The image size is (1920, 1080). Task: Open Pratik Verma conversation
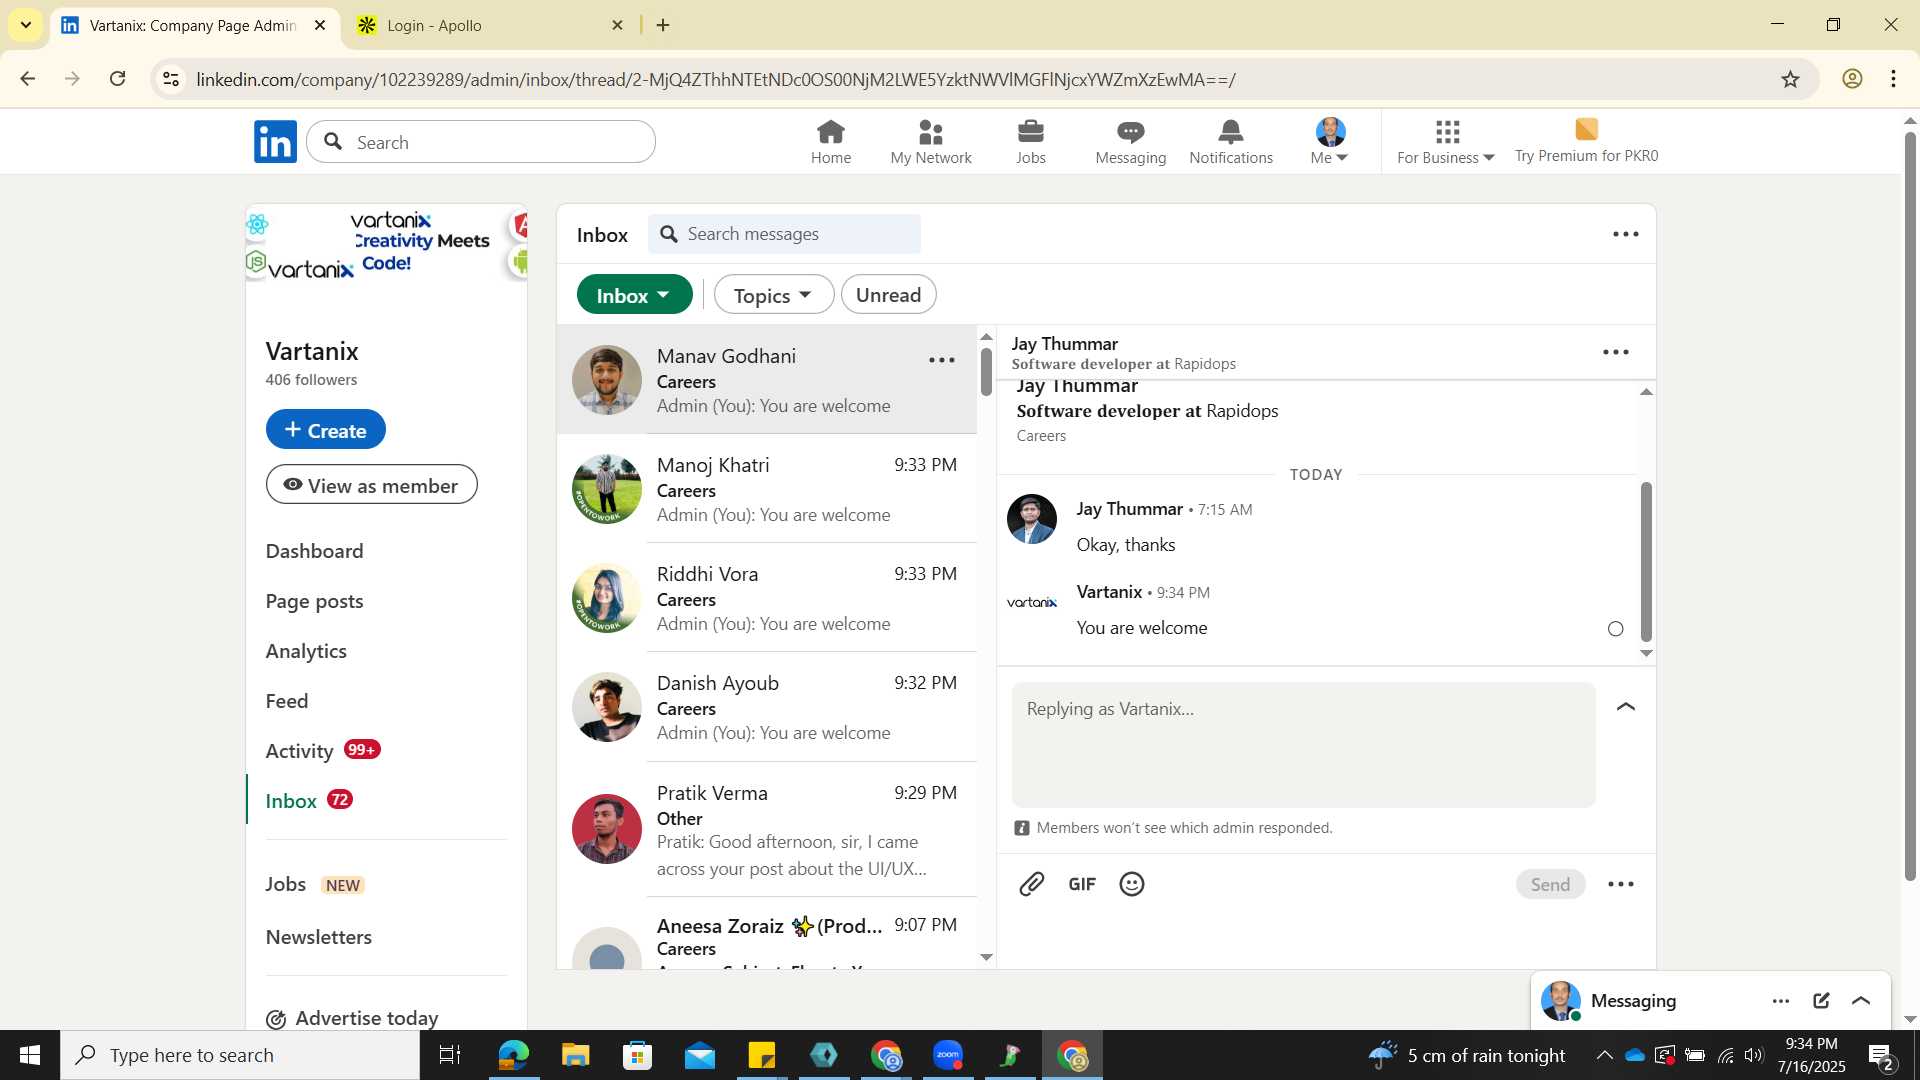(x=767, y=829)
